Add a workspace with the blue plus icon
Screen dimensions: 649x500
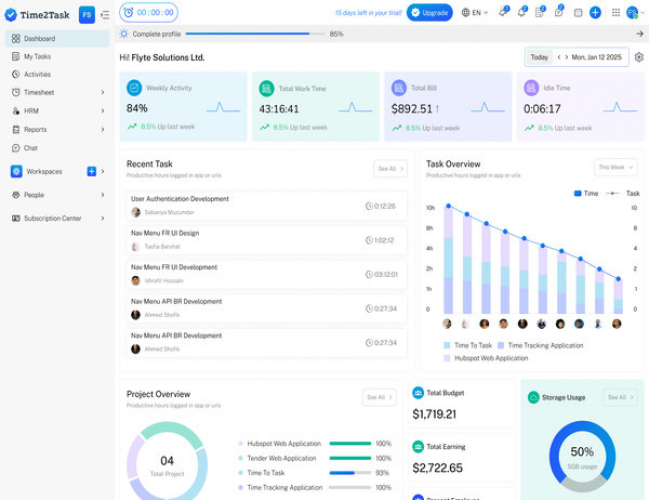tap(91, 171)
